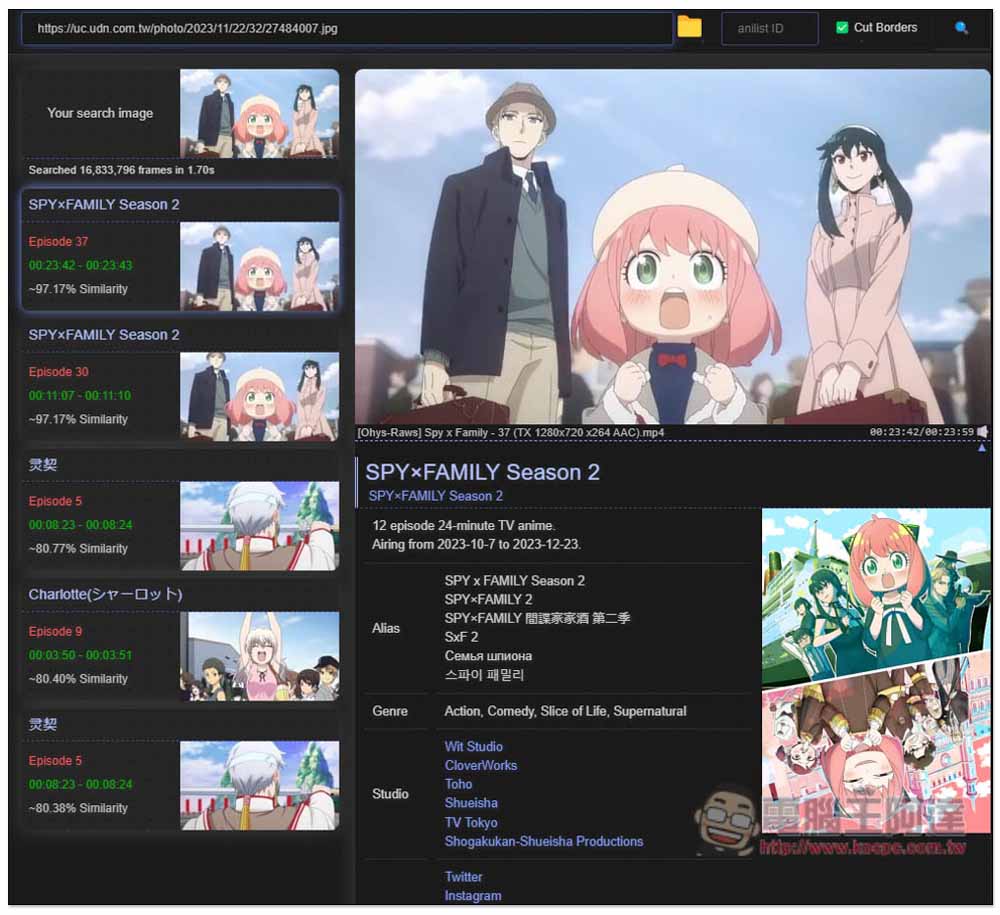The image size is (1000, 915).
Task: Click the small blue triangle timeline marker
Action: tap(982, 448)
